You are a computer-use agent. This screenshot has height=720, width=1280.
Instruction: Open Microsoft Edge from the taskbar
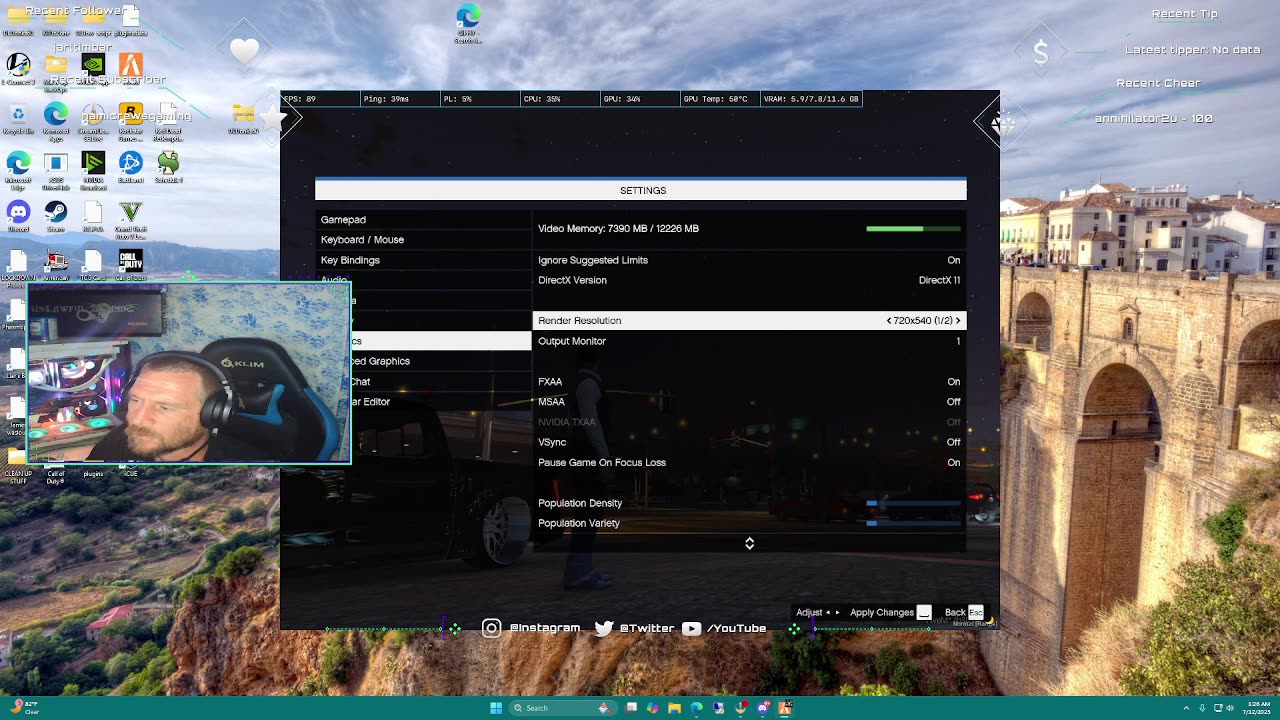click(697, 708)
